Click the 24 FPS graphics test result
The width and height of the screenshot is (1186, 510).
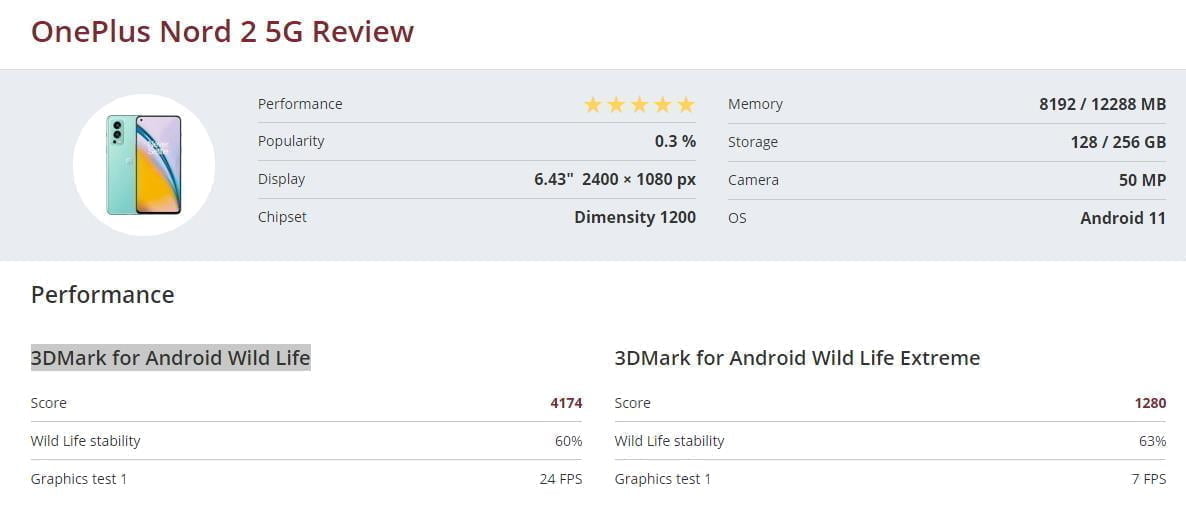coord(561,479)
